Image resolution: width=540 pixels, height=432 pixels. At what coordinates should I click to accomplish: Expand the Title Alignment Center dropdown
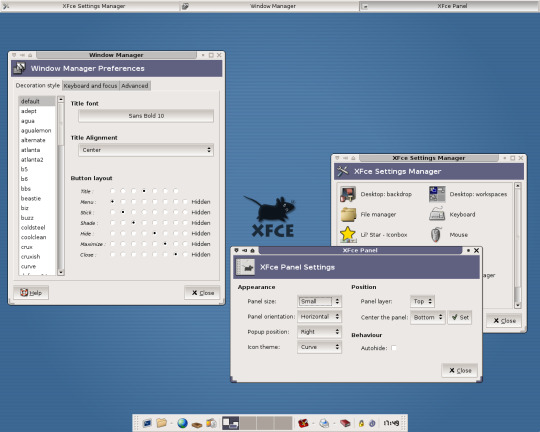point(146,150)
